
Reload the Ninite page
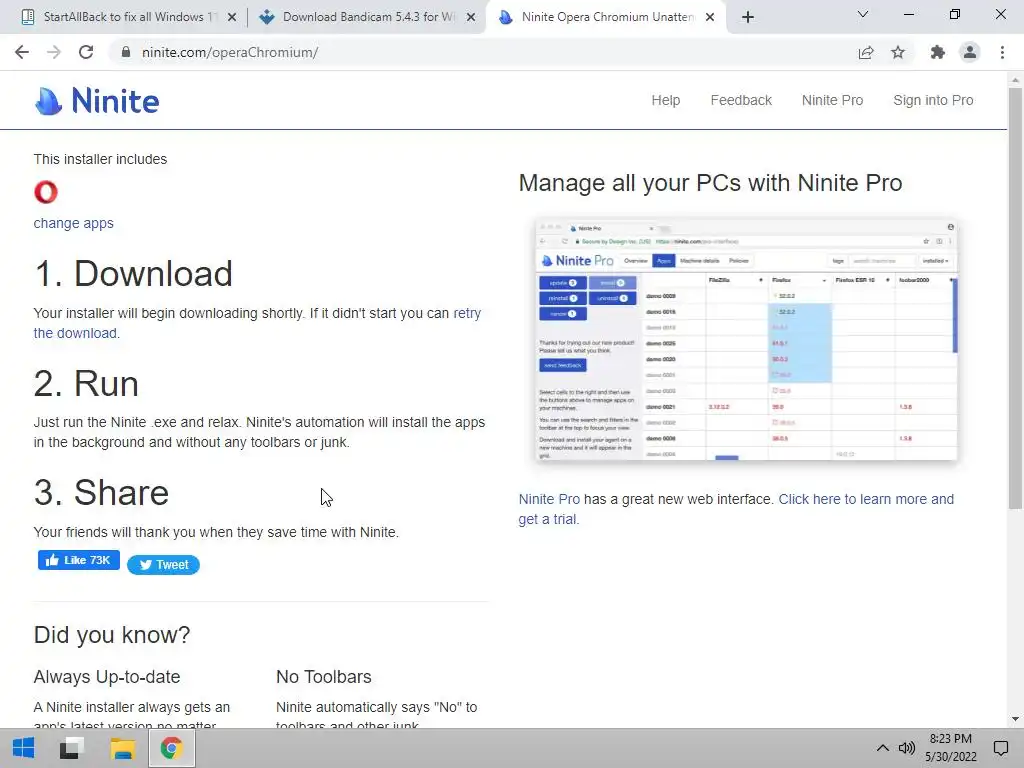tap(86, 52)
